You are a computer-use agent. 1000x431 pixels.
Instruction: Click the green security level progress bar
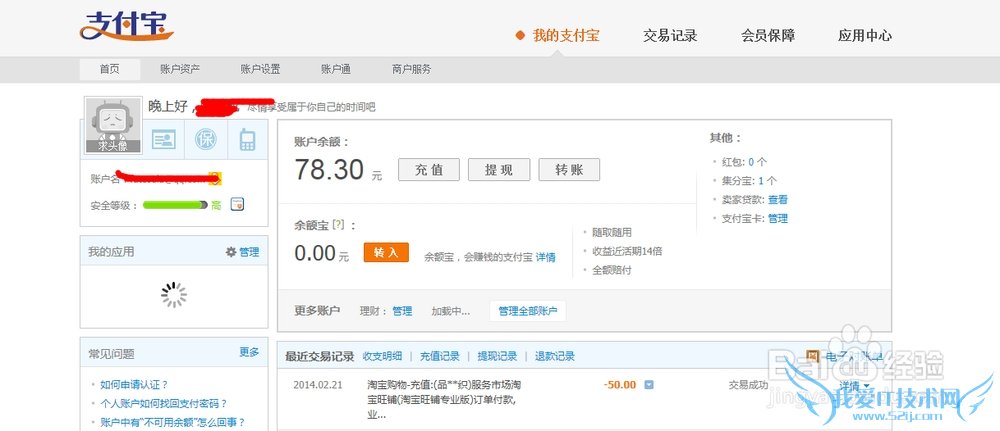coord(175,205)
